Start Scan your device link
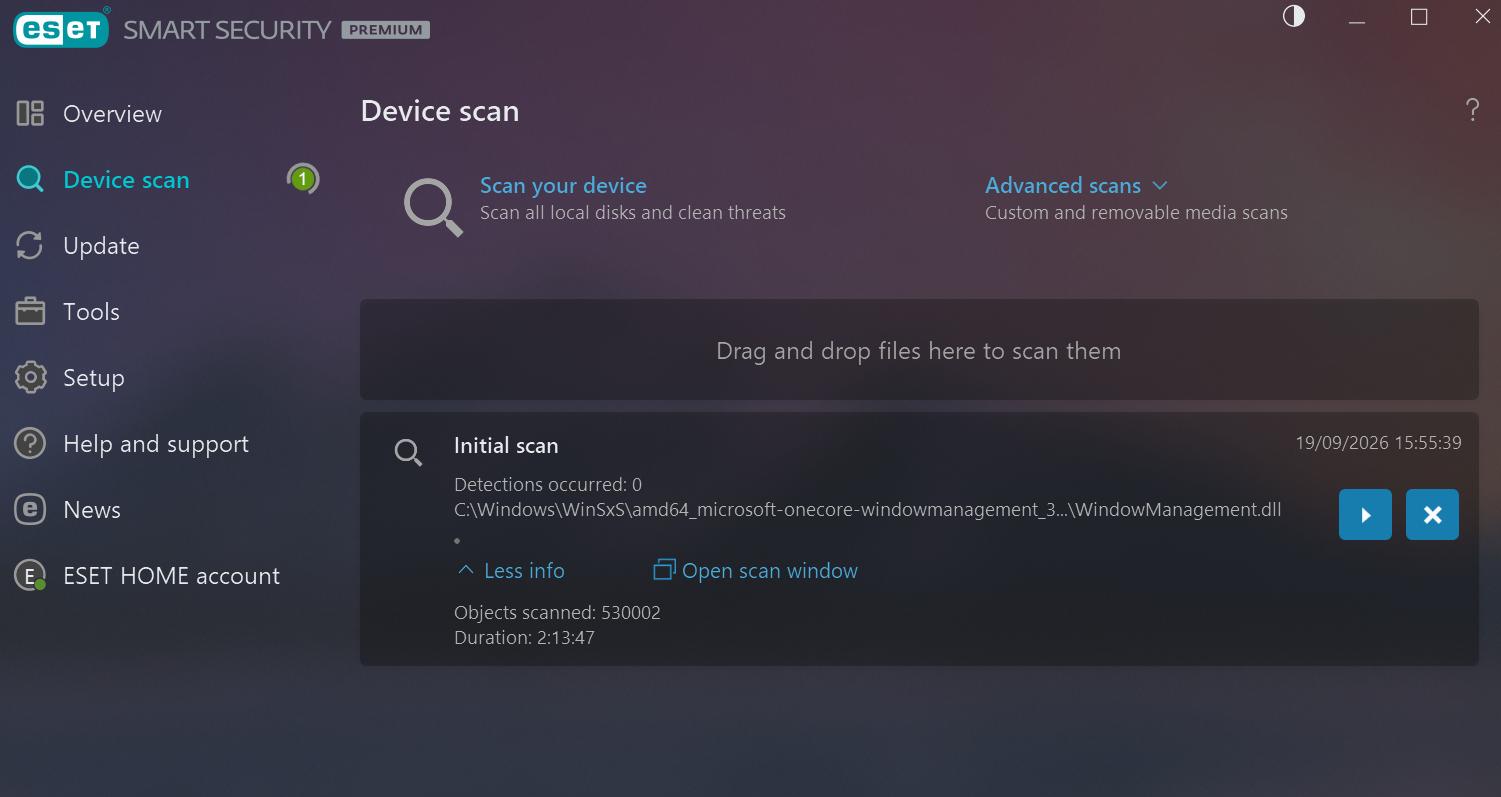 click(x=563, y=186)
